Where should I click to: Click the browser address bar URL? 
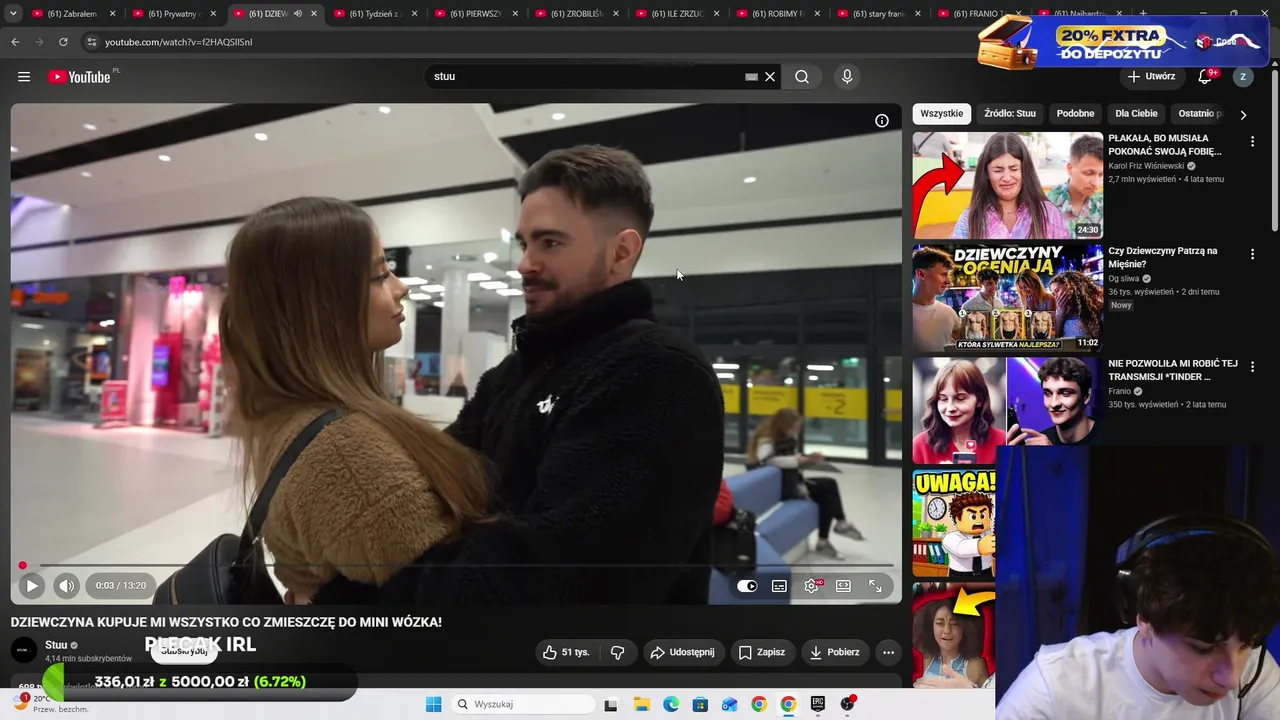178,42
